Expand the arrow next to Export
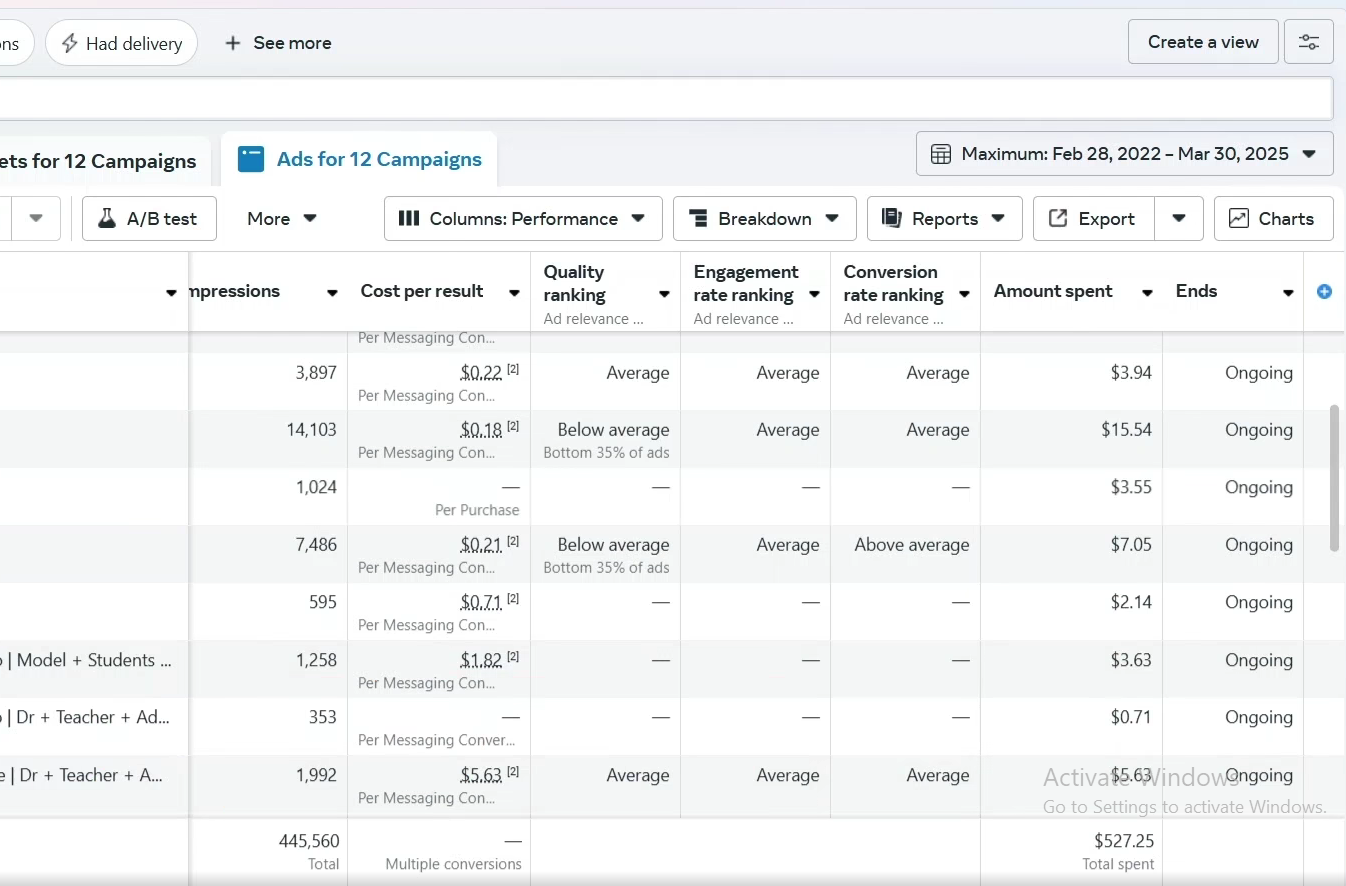This screenshot has width=1346, height=886. coord(1179,219)
